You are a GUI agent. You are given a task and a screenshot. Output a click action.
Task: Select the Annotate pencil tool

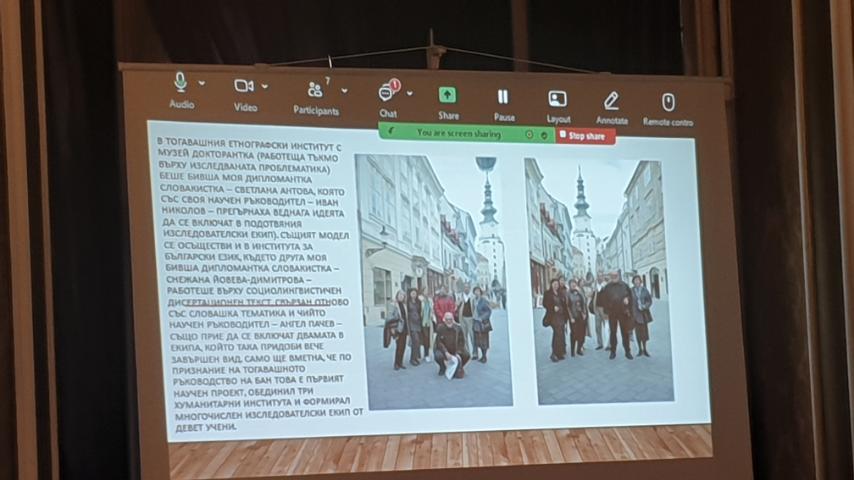click(x=611, y=101)
